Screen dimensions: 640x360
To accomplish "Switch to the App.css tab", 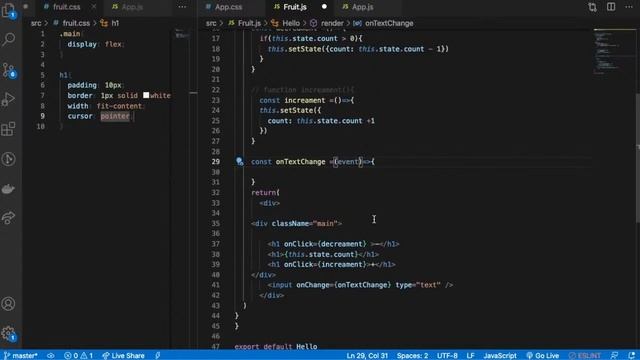I will 228,7.
